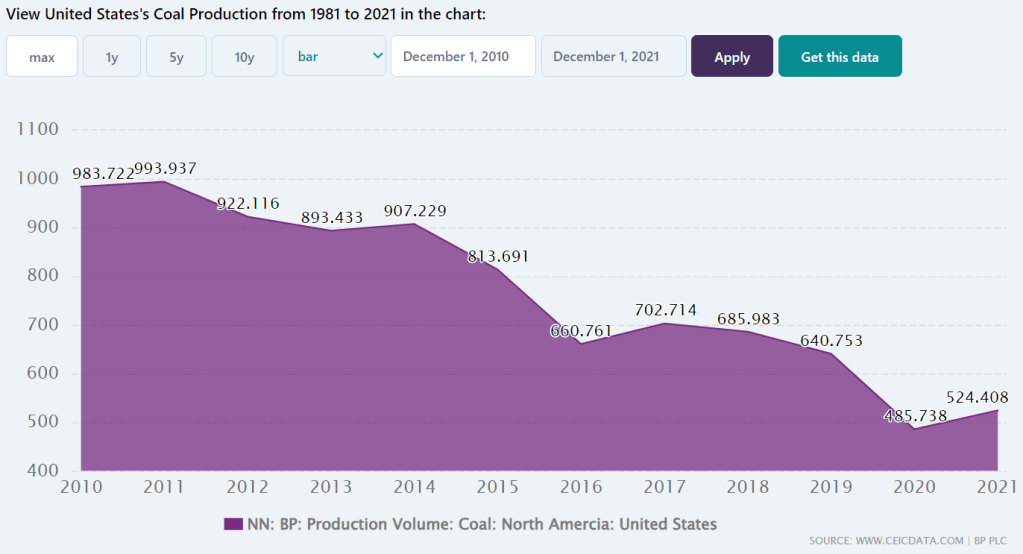Viewport: 1023px width, 554px height.
Task: Choose the 1y time range
Action: click(x=112, y=57)
